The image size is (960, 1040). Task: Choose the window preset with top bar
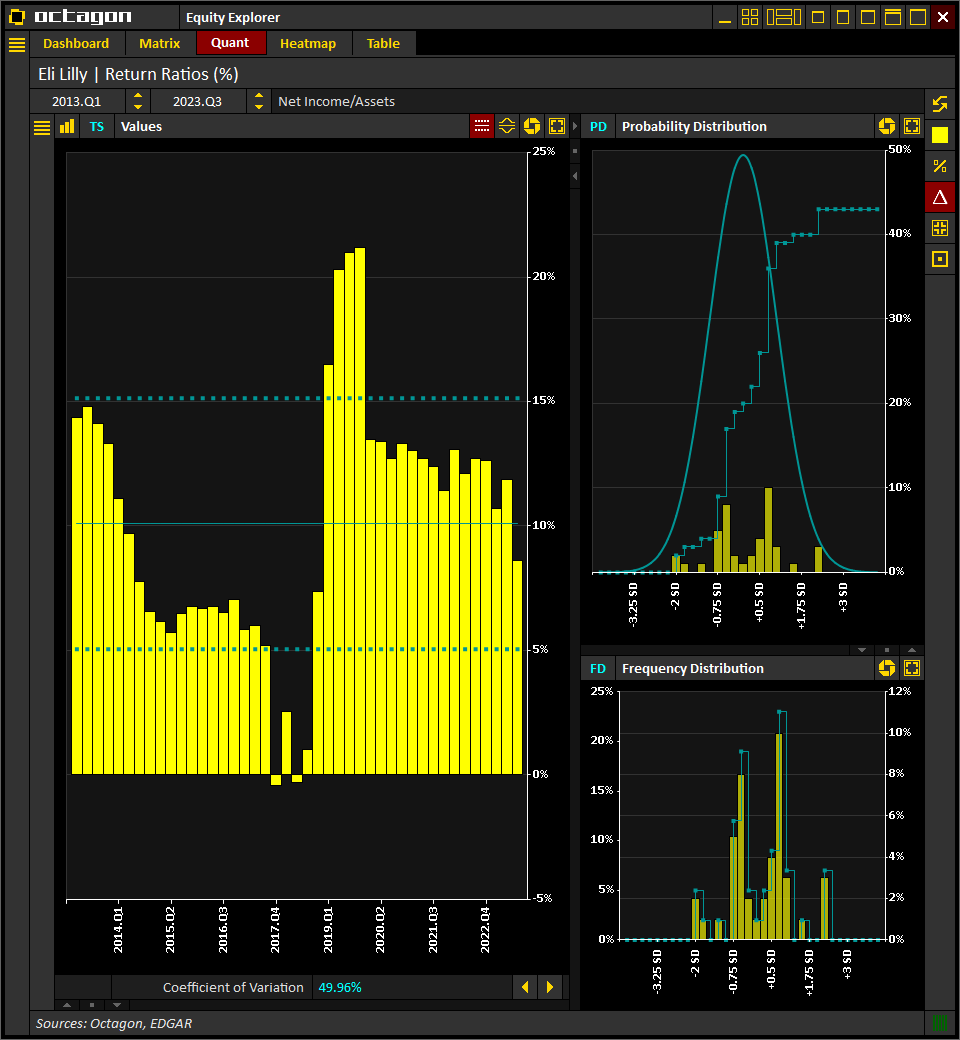[893, 17]
